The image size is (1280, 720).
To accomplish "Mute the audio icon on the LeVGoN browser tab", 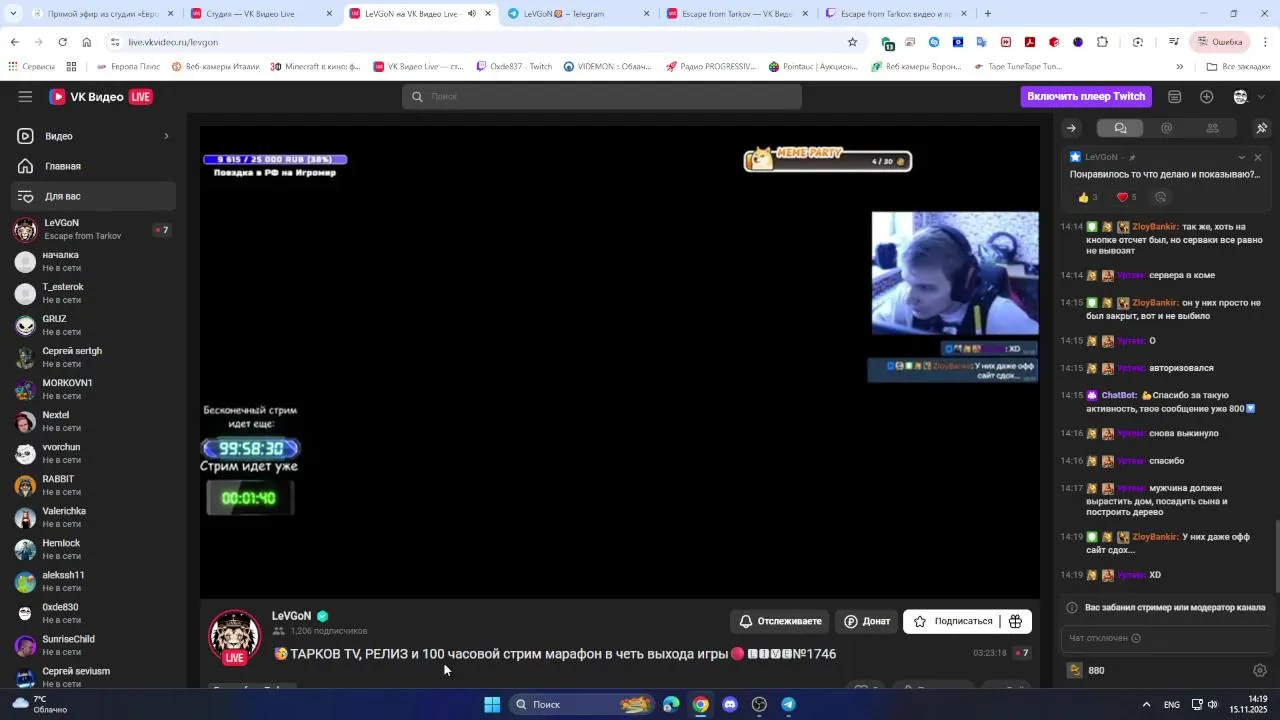I will tap(472, 14).
